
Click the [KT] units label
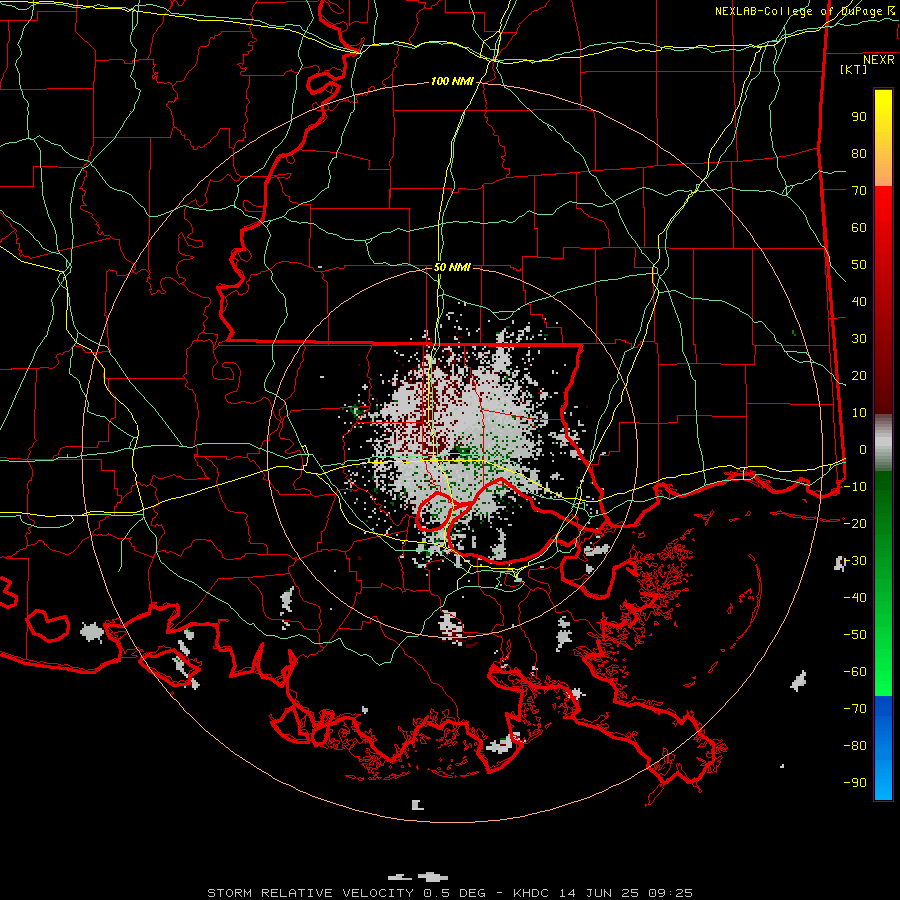pyautogui.click(x=854, y=69)
